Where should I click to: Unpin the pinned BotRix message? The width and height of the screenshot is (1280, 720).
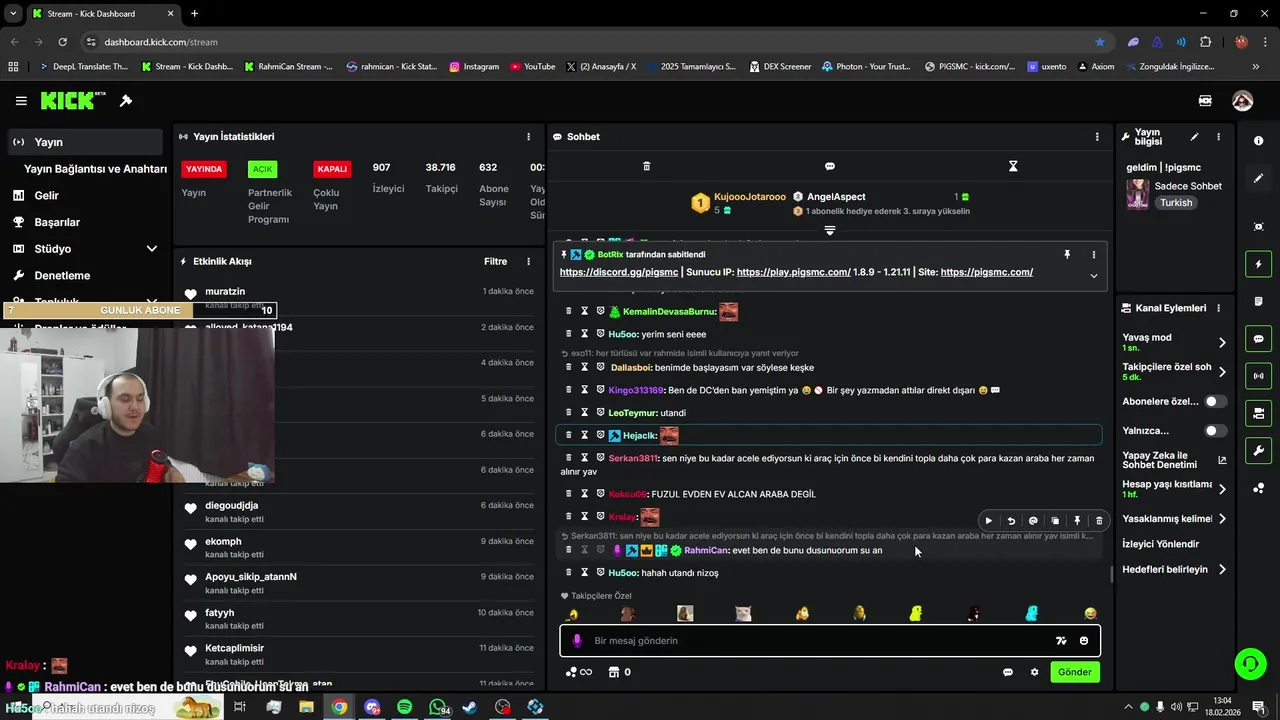(x=1067, y=255)
